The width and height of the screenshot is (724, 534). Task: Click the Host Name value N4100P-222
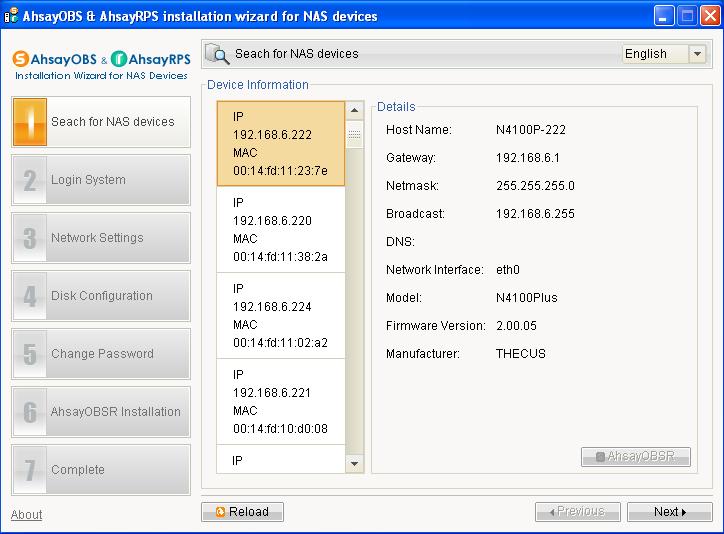531,130
